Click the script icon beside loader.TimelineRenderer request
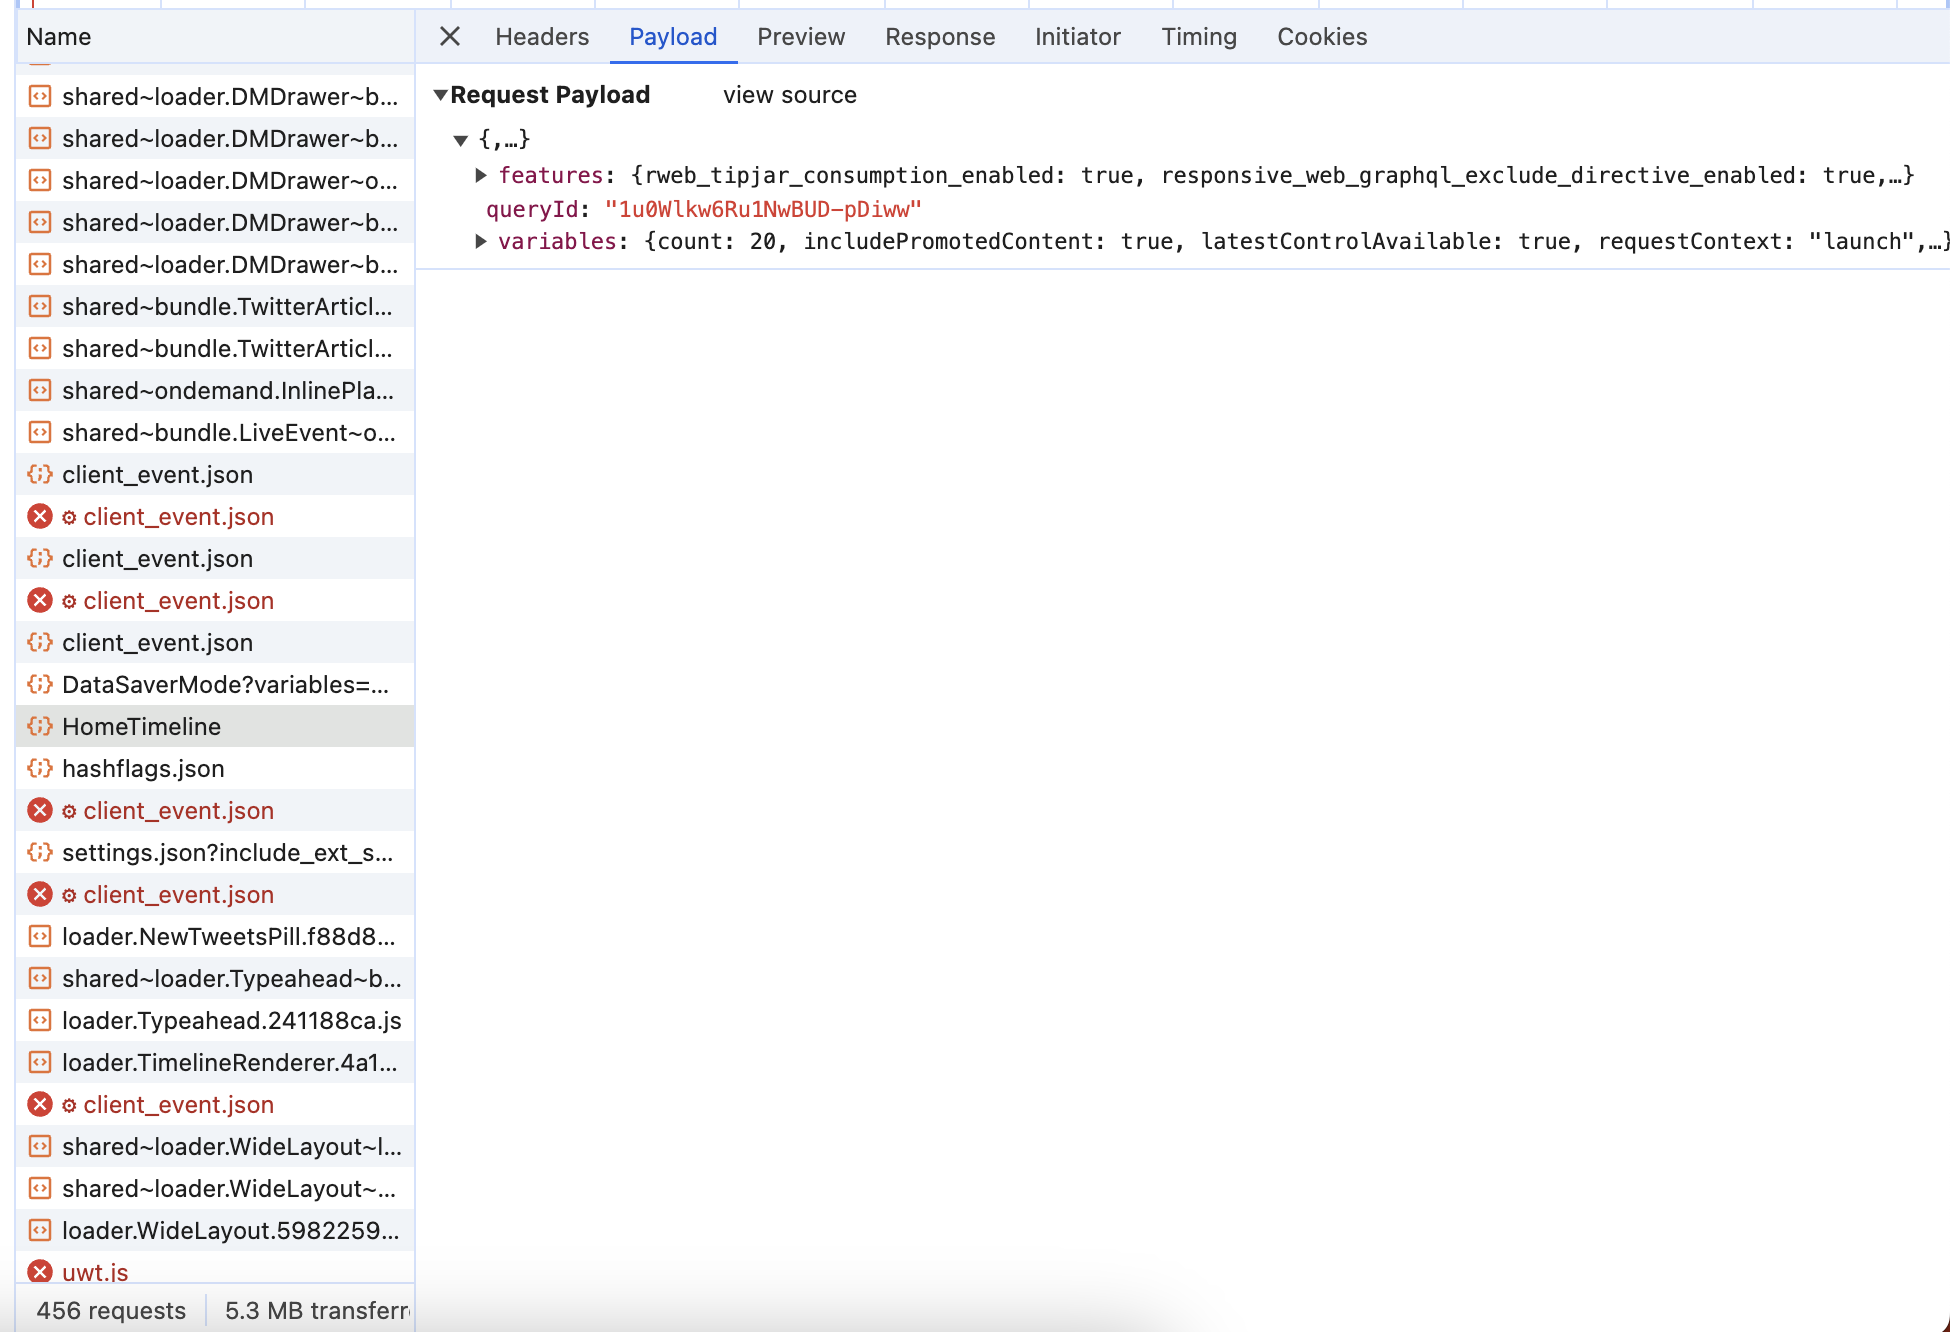The image size is (1950, 1332). click(x=40, y=1063)
